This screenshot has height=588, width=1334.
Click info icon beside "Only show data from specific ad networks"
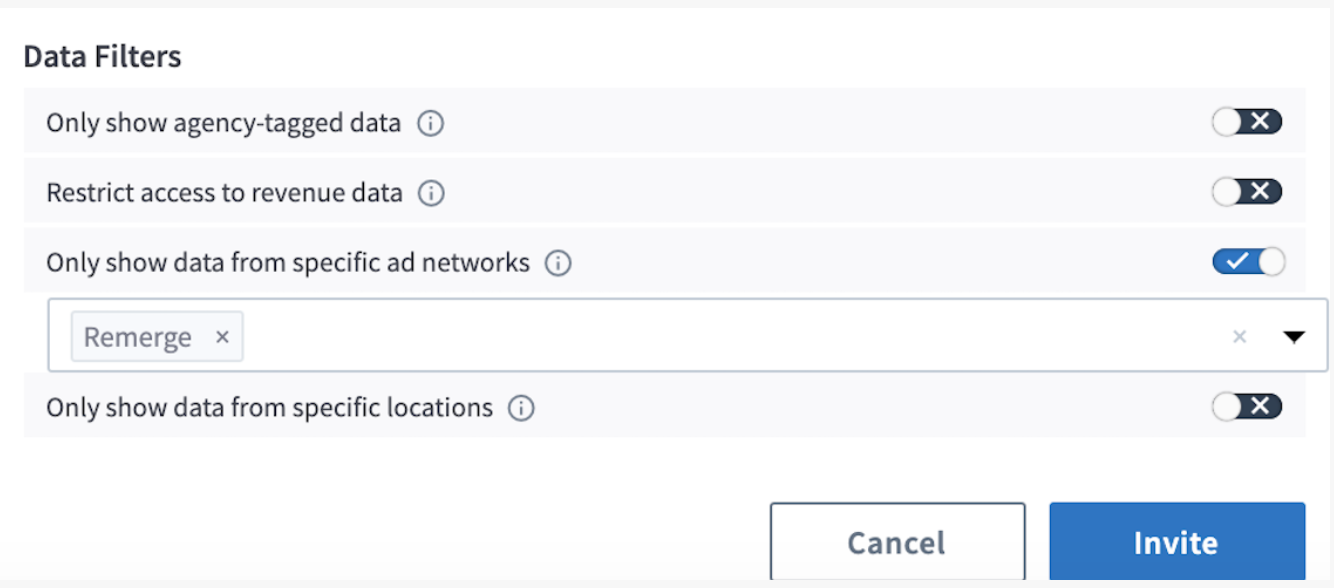click(x=560, y=262)
